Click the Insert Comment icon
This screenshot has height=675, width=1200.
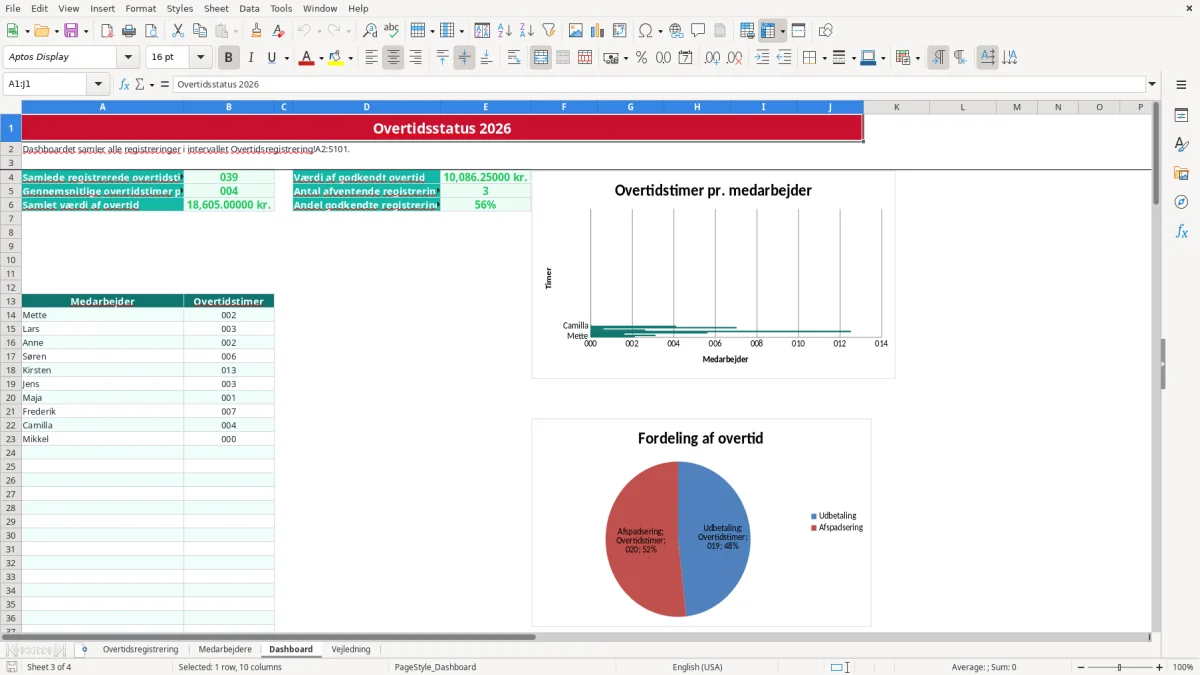[x=698, y=31]
